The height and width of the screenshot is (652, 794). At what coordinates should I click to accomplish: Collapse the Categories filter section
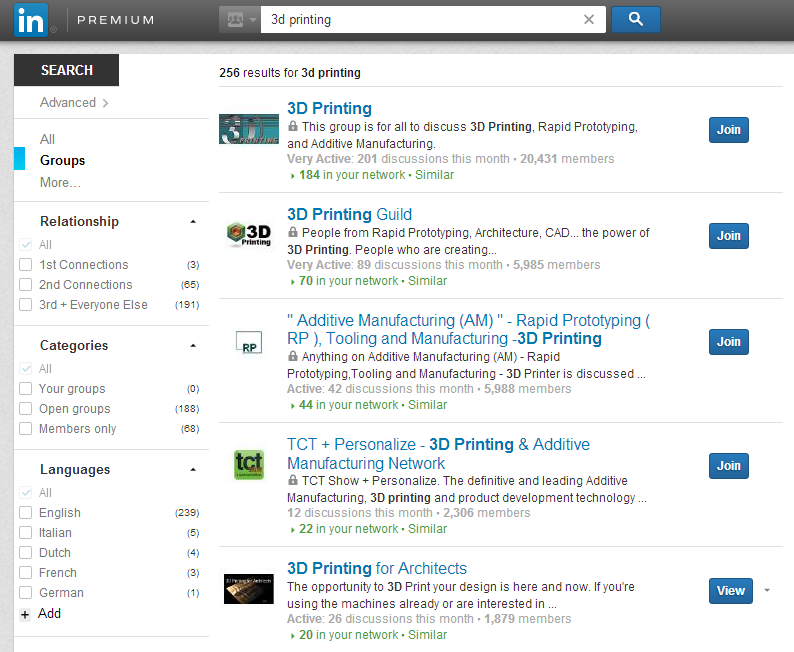[193, 346]
